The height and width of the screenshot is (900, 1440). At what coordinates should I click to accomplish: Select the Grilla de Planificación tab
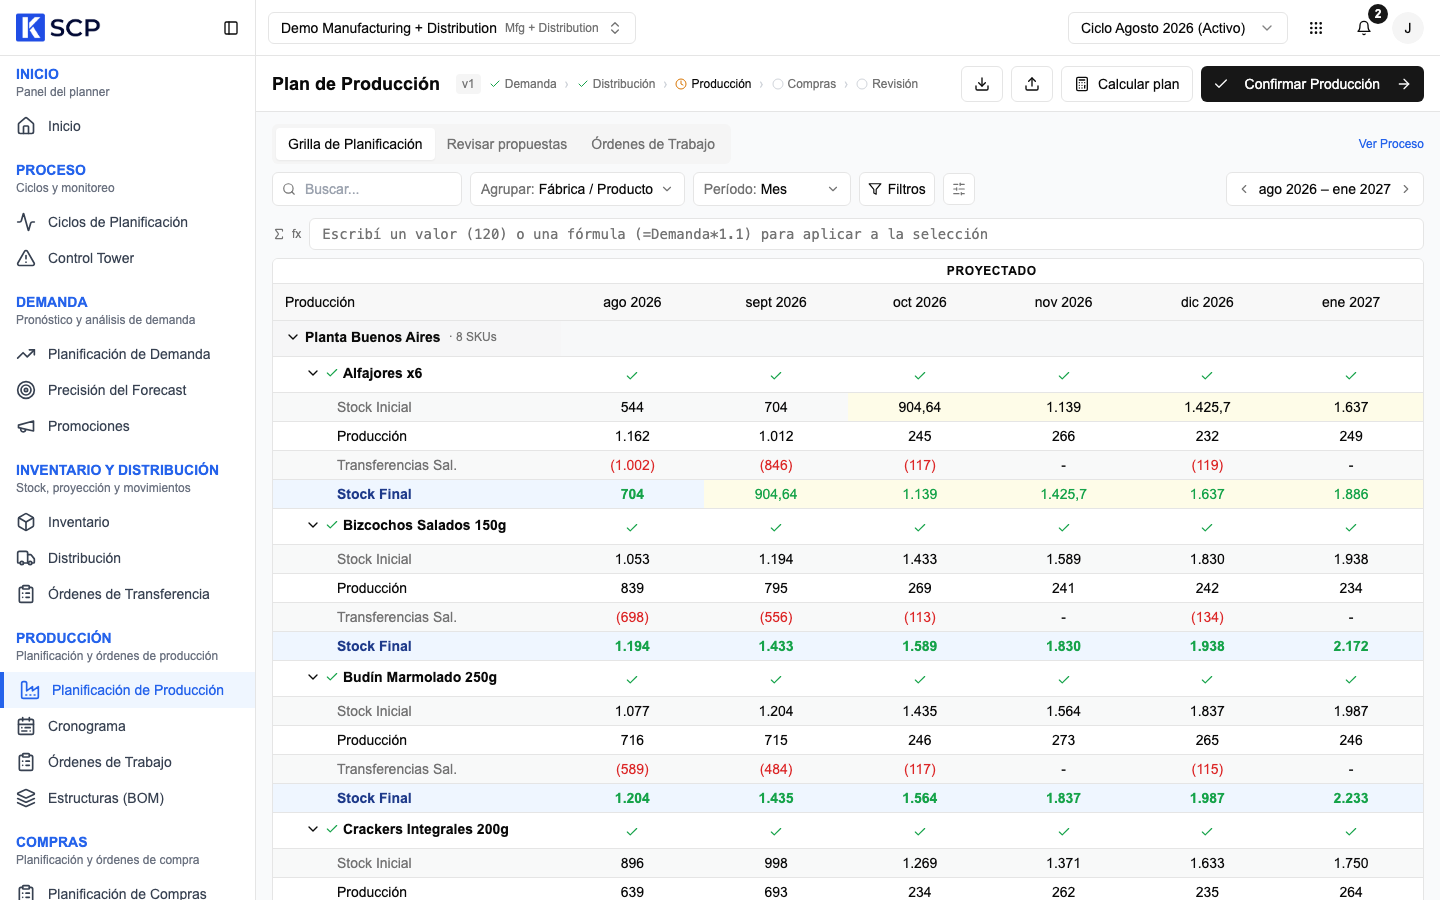pyautogui.click(x=355, y=144)
